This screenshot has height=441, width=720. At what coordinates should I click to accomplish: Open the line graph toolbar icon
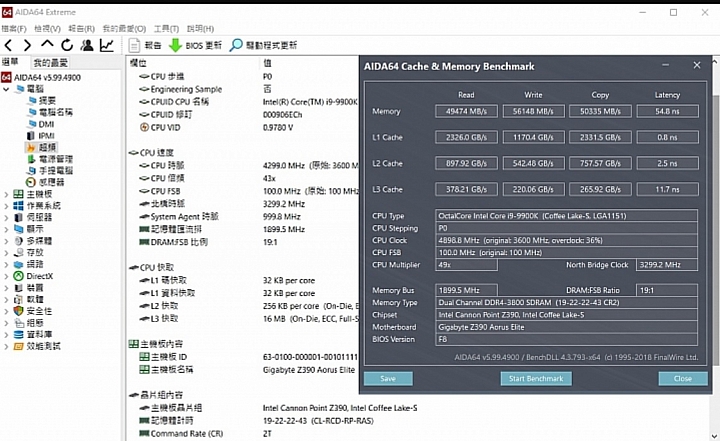coord(107,45)
